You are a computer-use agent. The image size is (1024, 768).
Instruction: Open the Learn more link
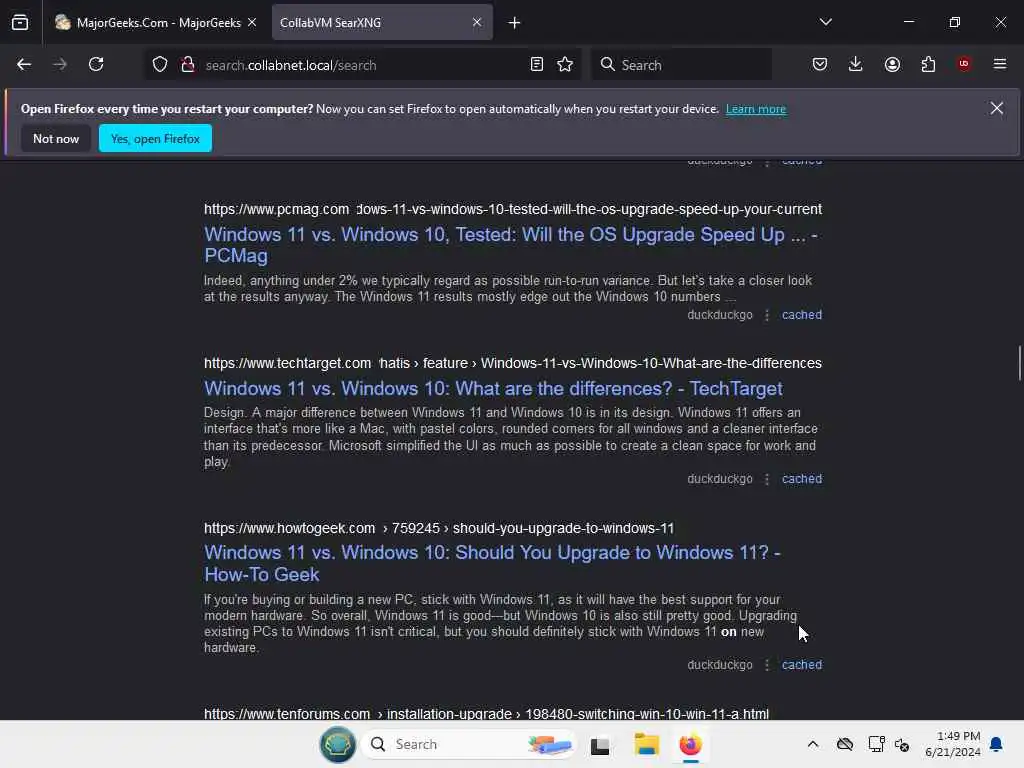click(x=756, y=109)
